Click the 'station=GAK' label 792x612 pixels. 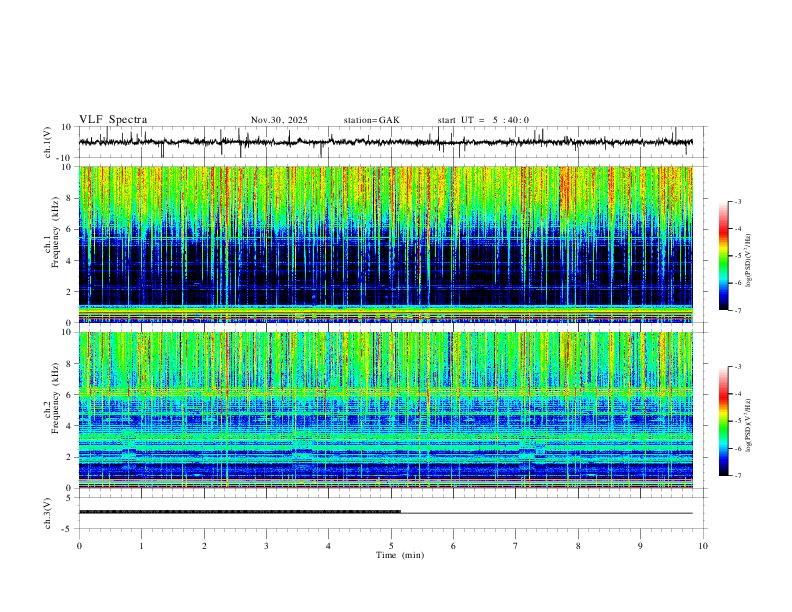coord(372,120)
